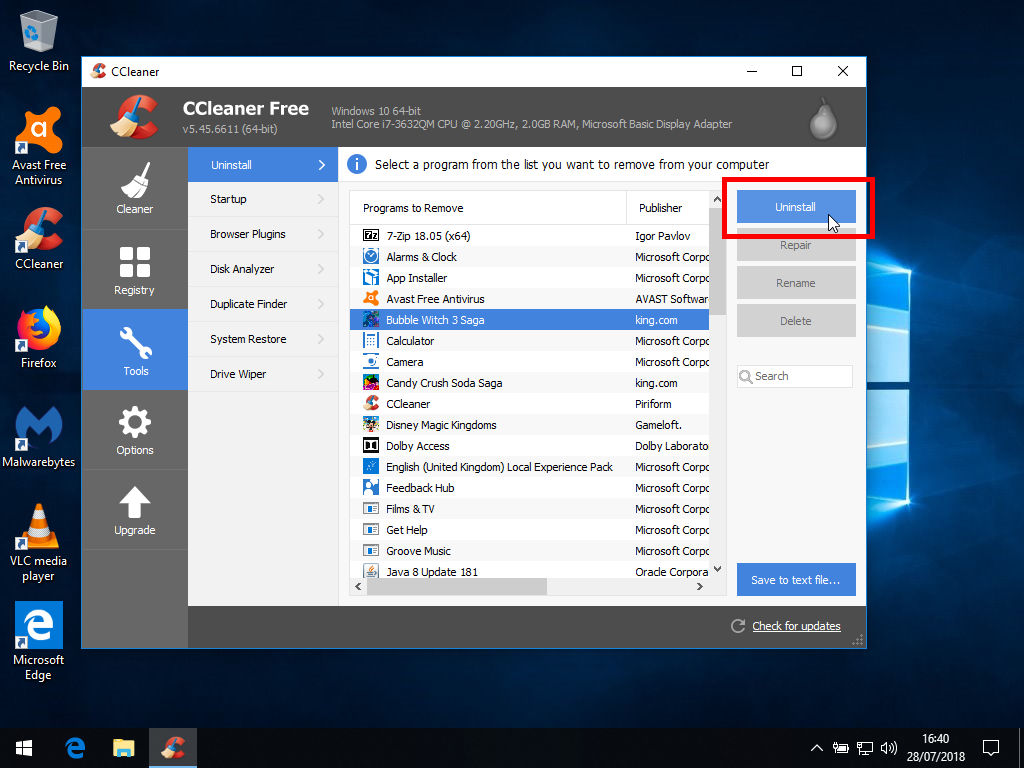Click the Piriform publisher cell

point(653,404)
